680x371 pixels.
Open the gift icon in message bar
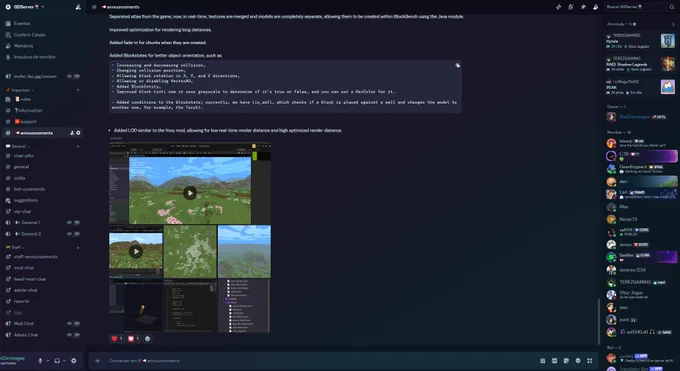tap(543, 361)
